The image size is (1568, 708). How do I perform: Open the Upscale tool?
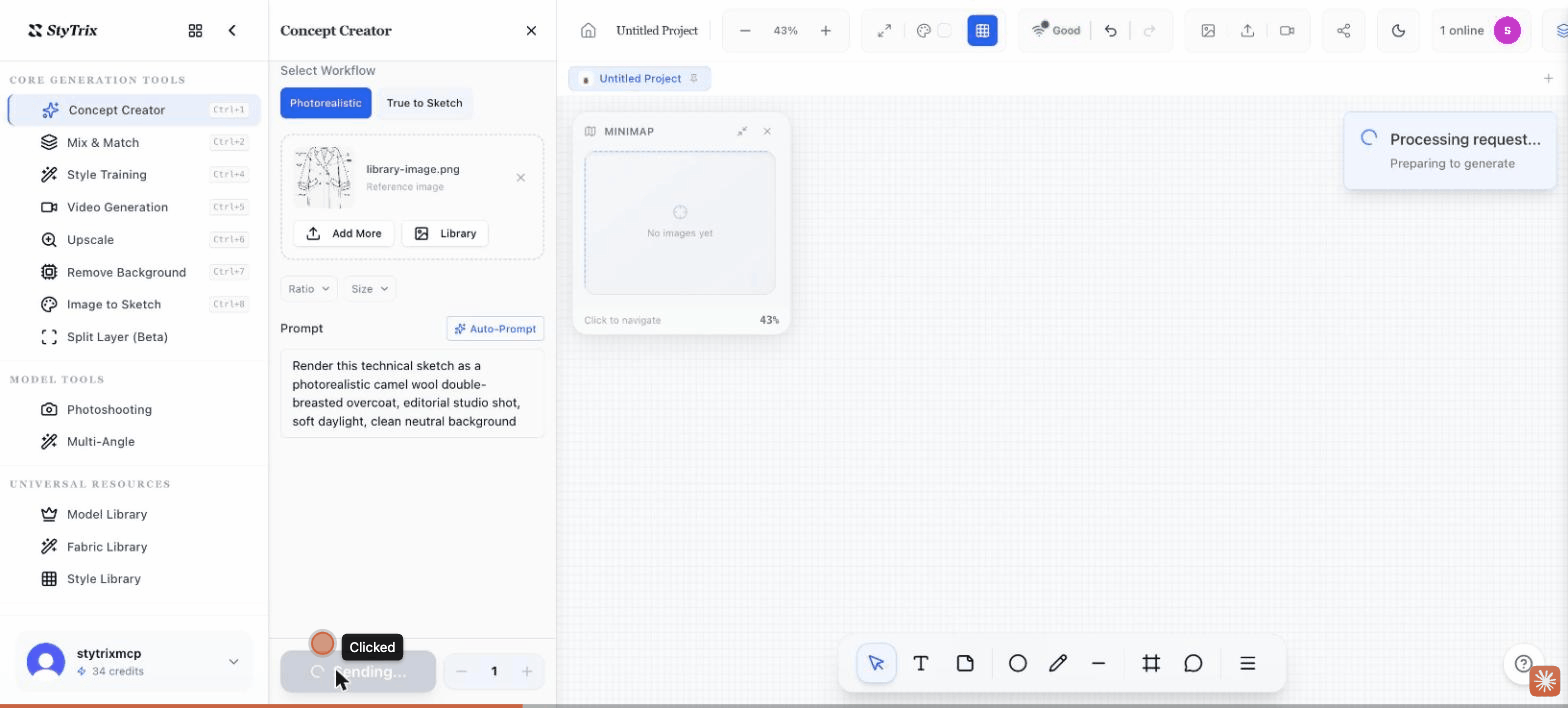[134, 239]
